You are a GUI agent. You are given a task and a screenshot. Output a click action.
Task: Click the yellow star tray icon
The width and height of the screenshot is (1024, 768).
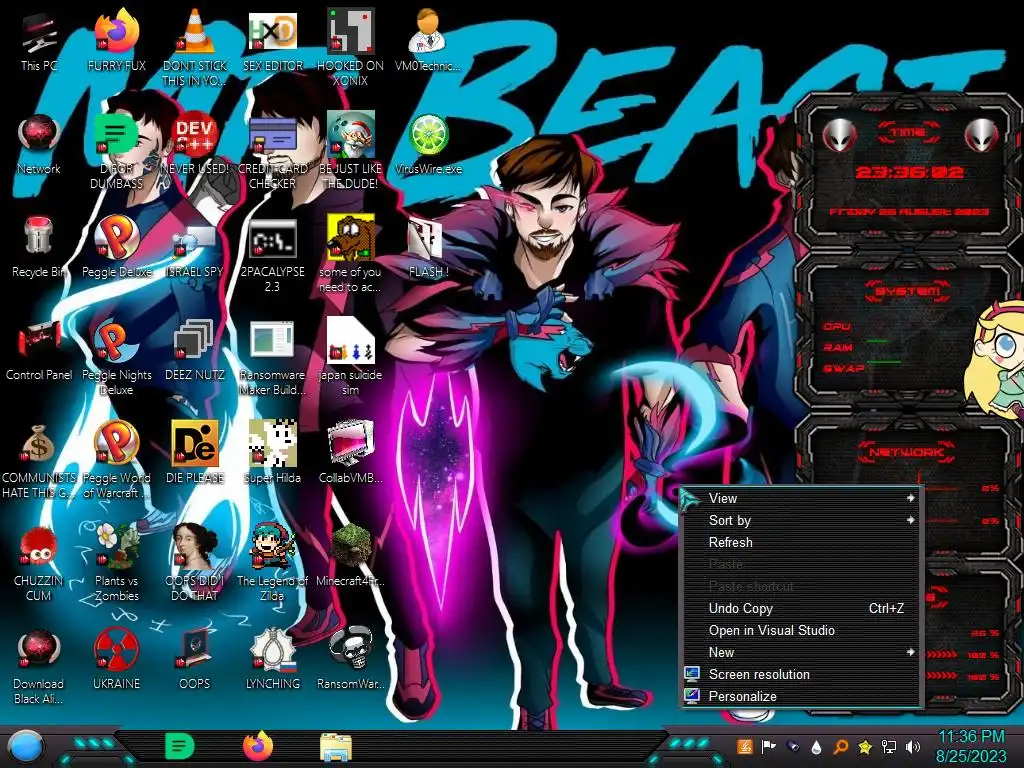pyautogui.click(x=865, y=746)
